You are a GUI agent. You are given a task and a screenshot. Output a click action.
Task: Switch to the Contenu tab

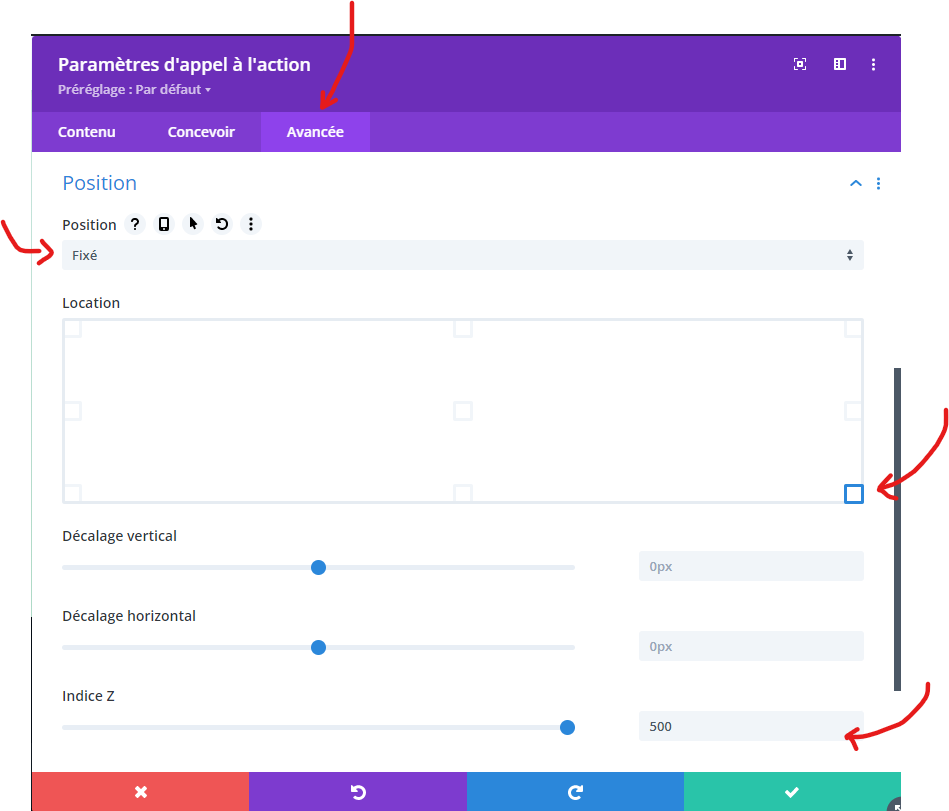coord(87,132)
